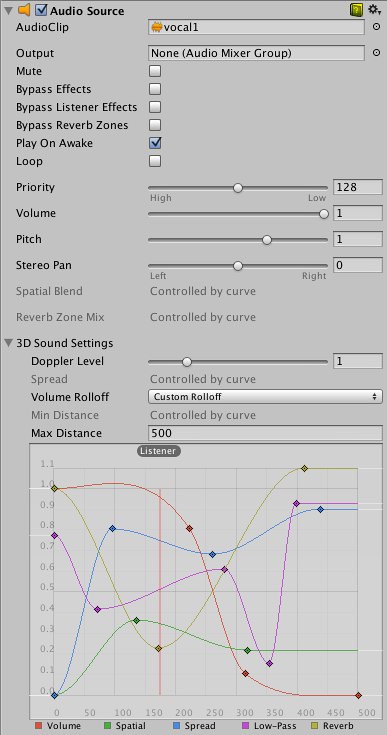Click the blue Spread legend swatch
The width and height of the screenshot is (387, 735).
[176, 726]
